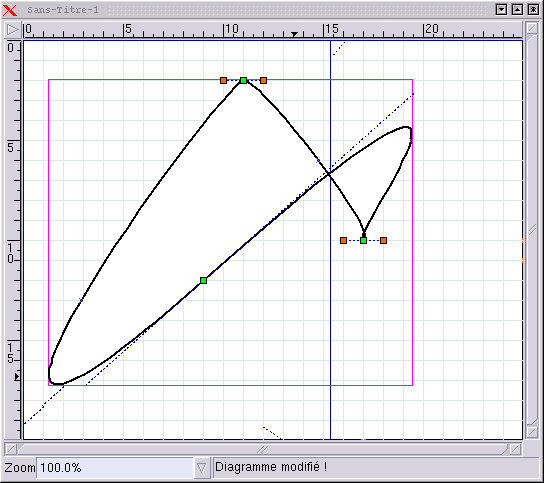Click the right orange handle at the top node
This screenshot has height=483, width=544.
click(x=264, y=80)
